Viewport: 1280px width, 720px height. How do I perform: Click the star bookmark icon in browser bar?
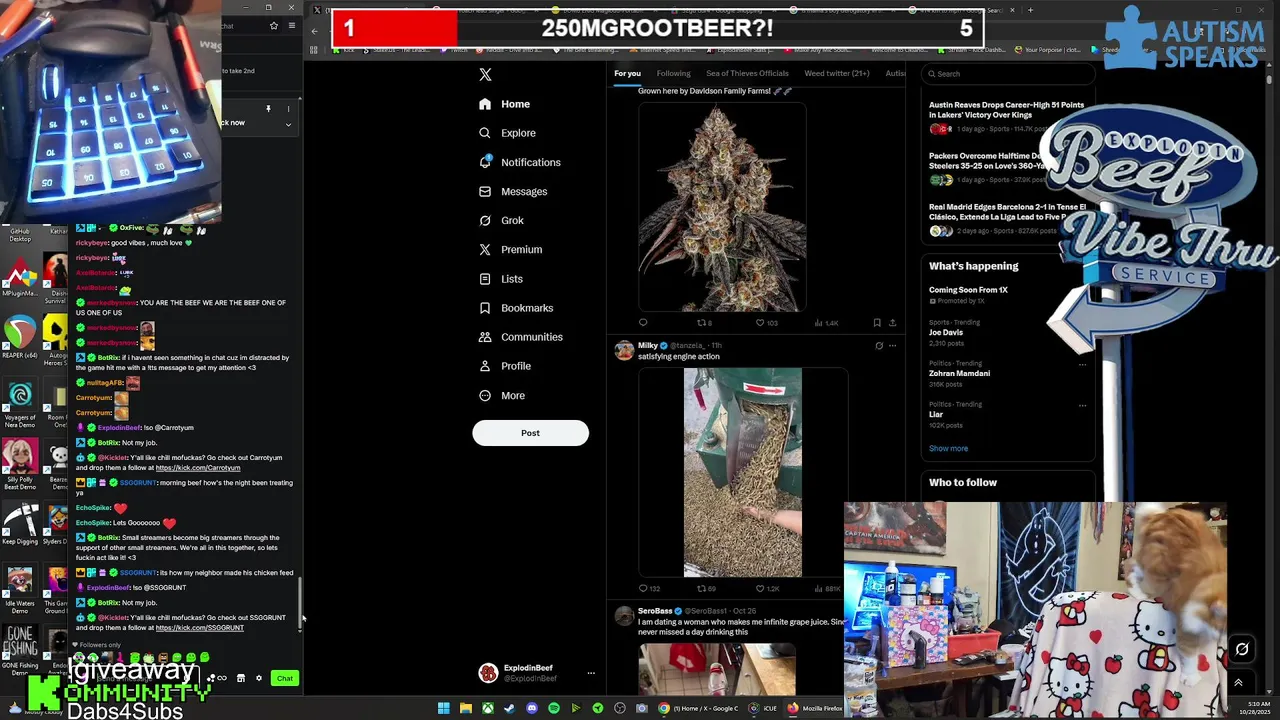[274, 26]
